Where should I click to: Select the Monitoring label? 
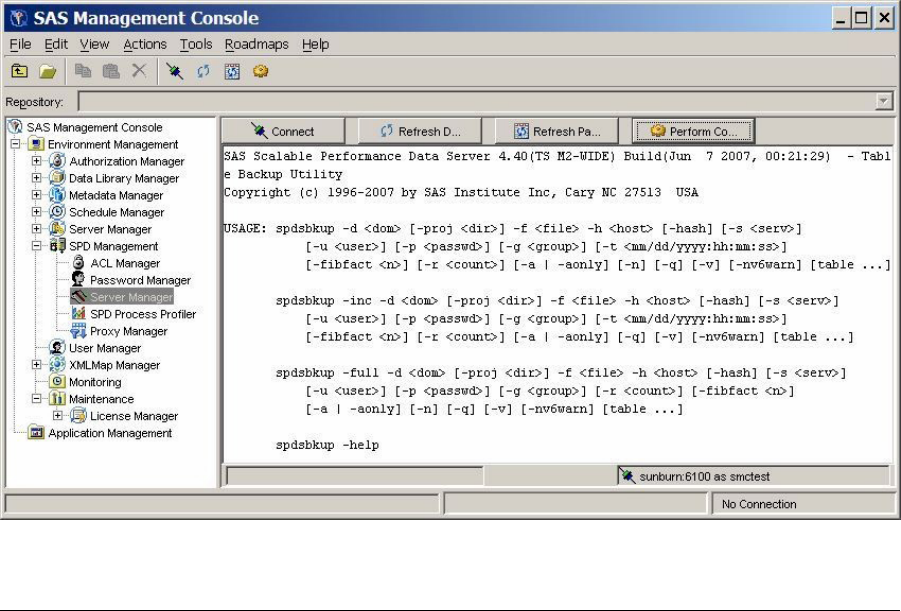point(95,382)
